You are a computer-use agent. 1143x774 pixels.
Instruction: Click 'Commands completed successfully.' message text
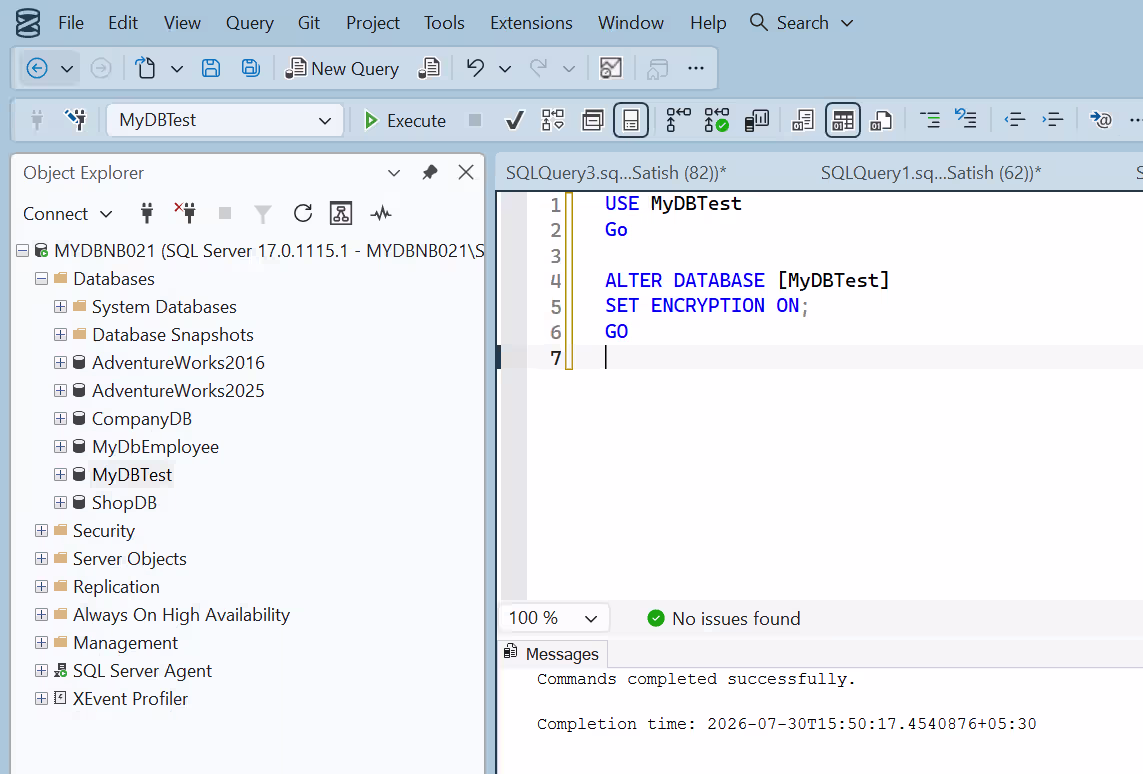coord(696,679)
